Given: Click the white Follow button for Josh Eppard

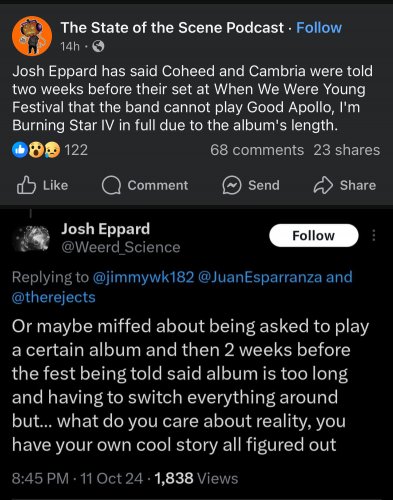Looking at the screenshot, I should (314, 236).
